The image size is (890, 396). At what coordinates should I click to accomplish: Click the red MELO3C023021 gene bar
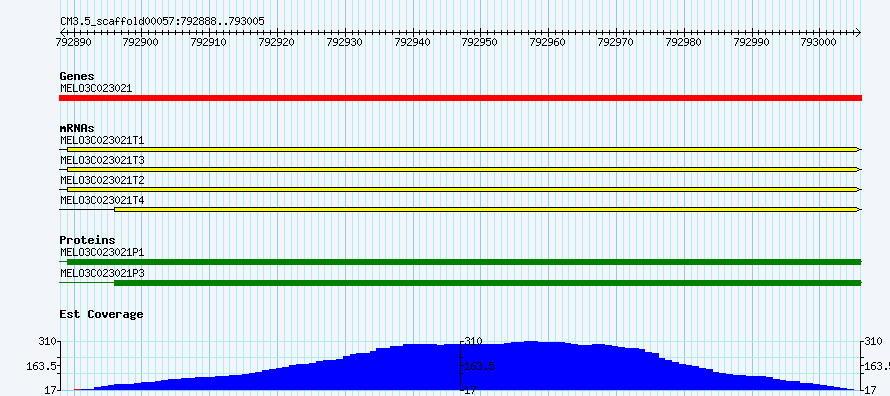pos(460,98)
